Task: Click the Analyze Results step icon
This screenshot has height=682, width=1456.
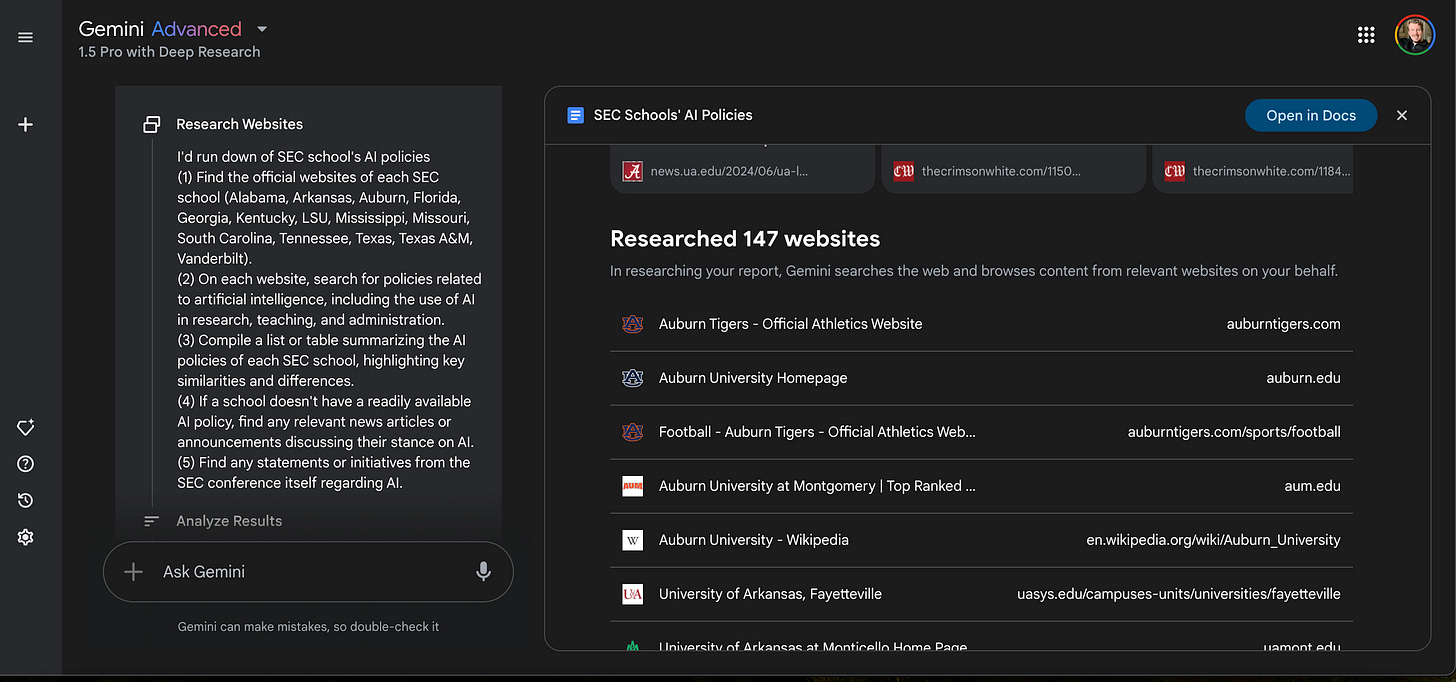Action: click(x=152, y=521)
